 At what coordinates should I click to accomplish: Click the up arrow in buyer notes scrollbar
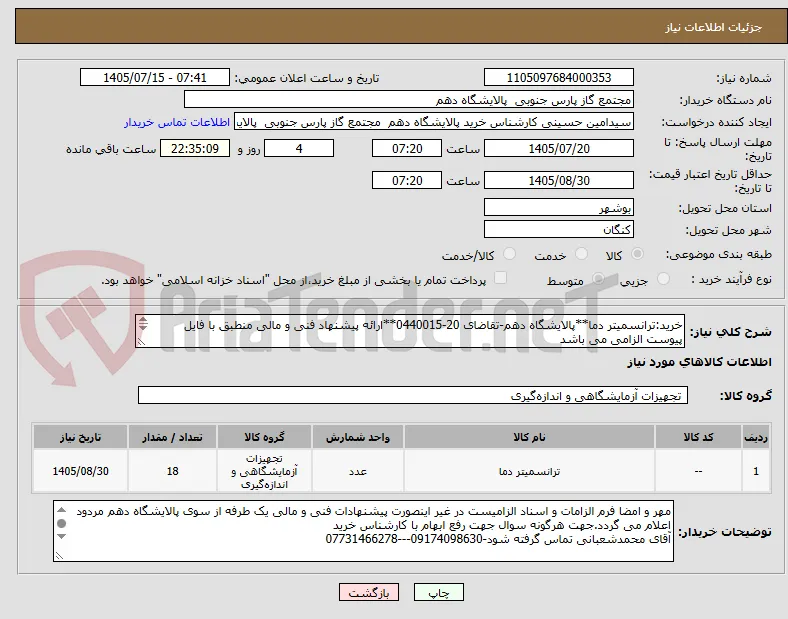[x=61, y=510]
